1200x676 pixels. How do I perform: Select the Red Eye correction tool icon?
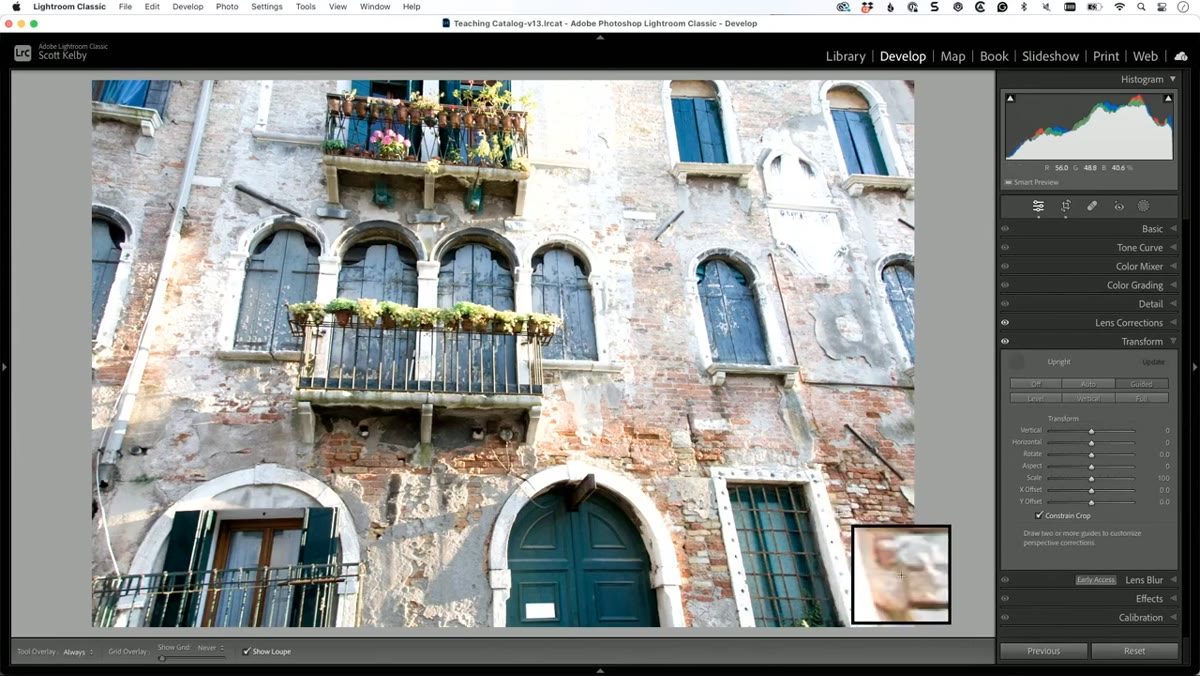point(1119,206)
